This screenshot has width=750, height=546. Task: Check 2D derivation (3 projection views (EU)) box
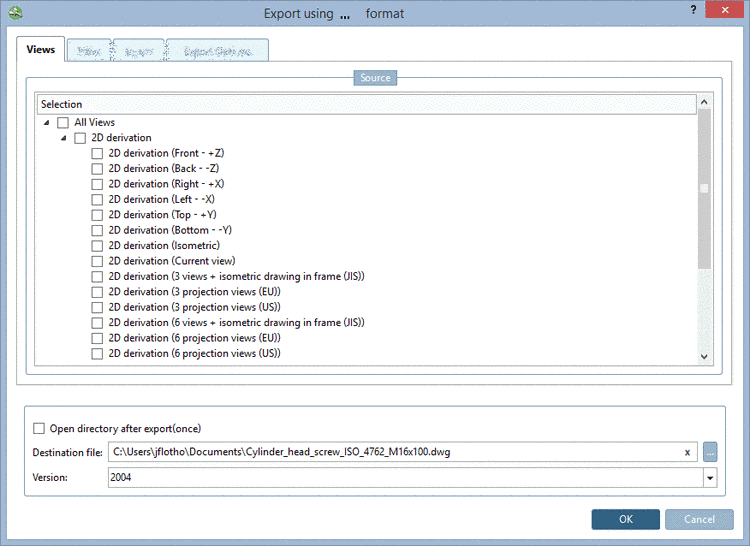[97, 292]
